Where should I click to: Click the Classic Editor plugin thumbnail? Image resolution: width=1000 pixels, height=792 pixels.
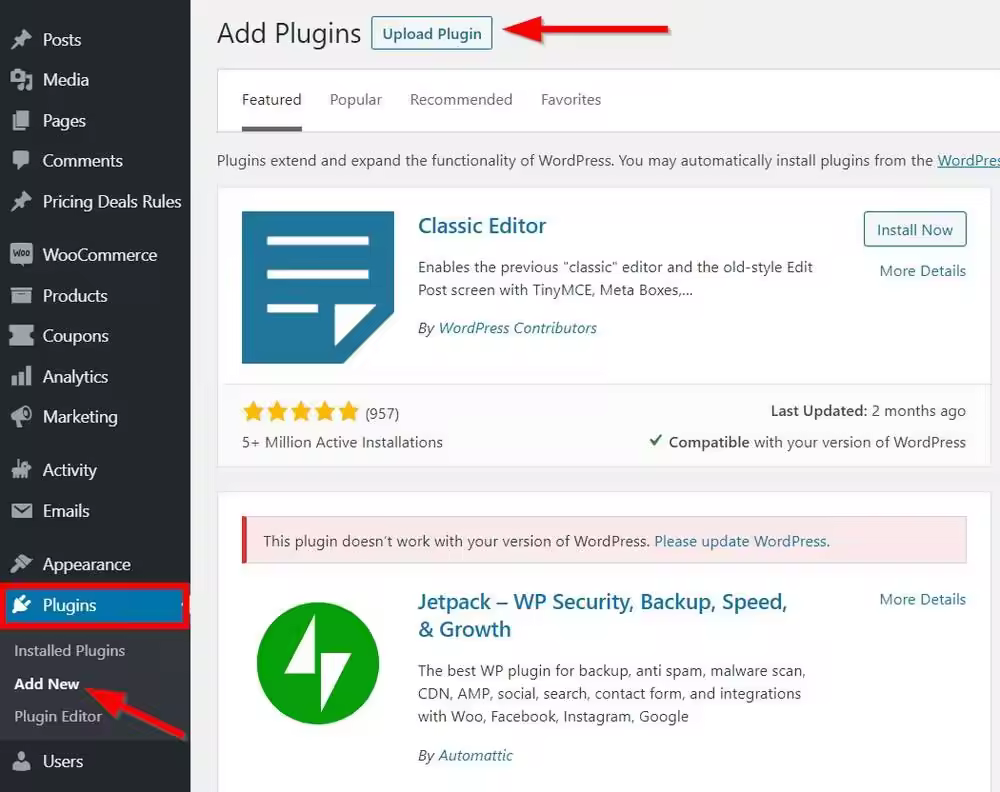[318, 287]
